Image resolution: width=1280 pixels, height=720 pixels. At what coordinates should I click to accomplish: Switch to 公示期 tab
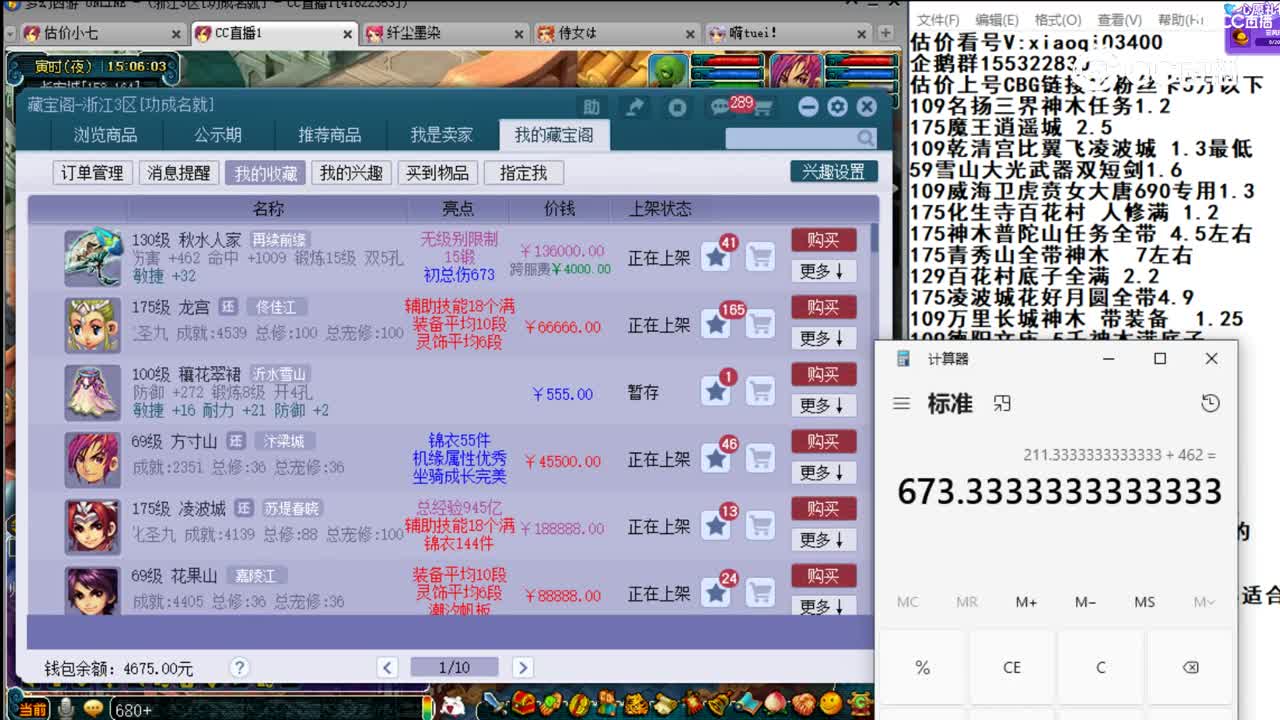[x=218, y=135]
